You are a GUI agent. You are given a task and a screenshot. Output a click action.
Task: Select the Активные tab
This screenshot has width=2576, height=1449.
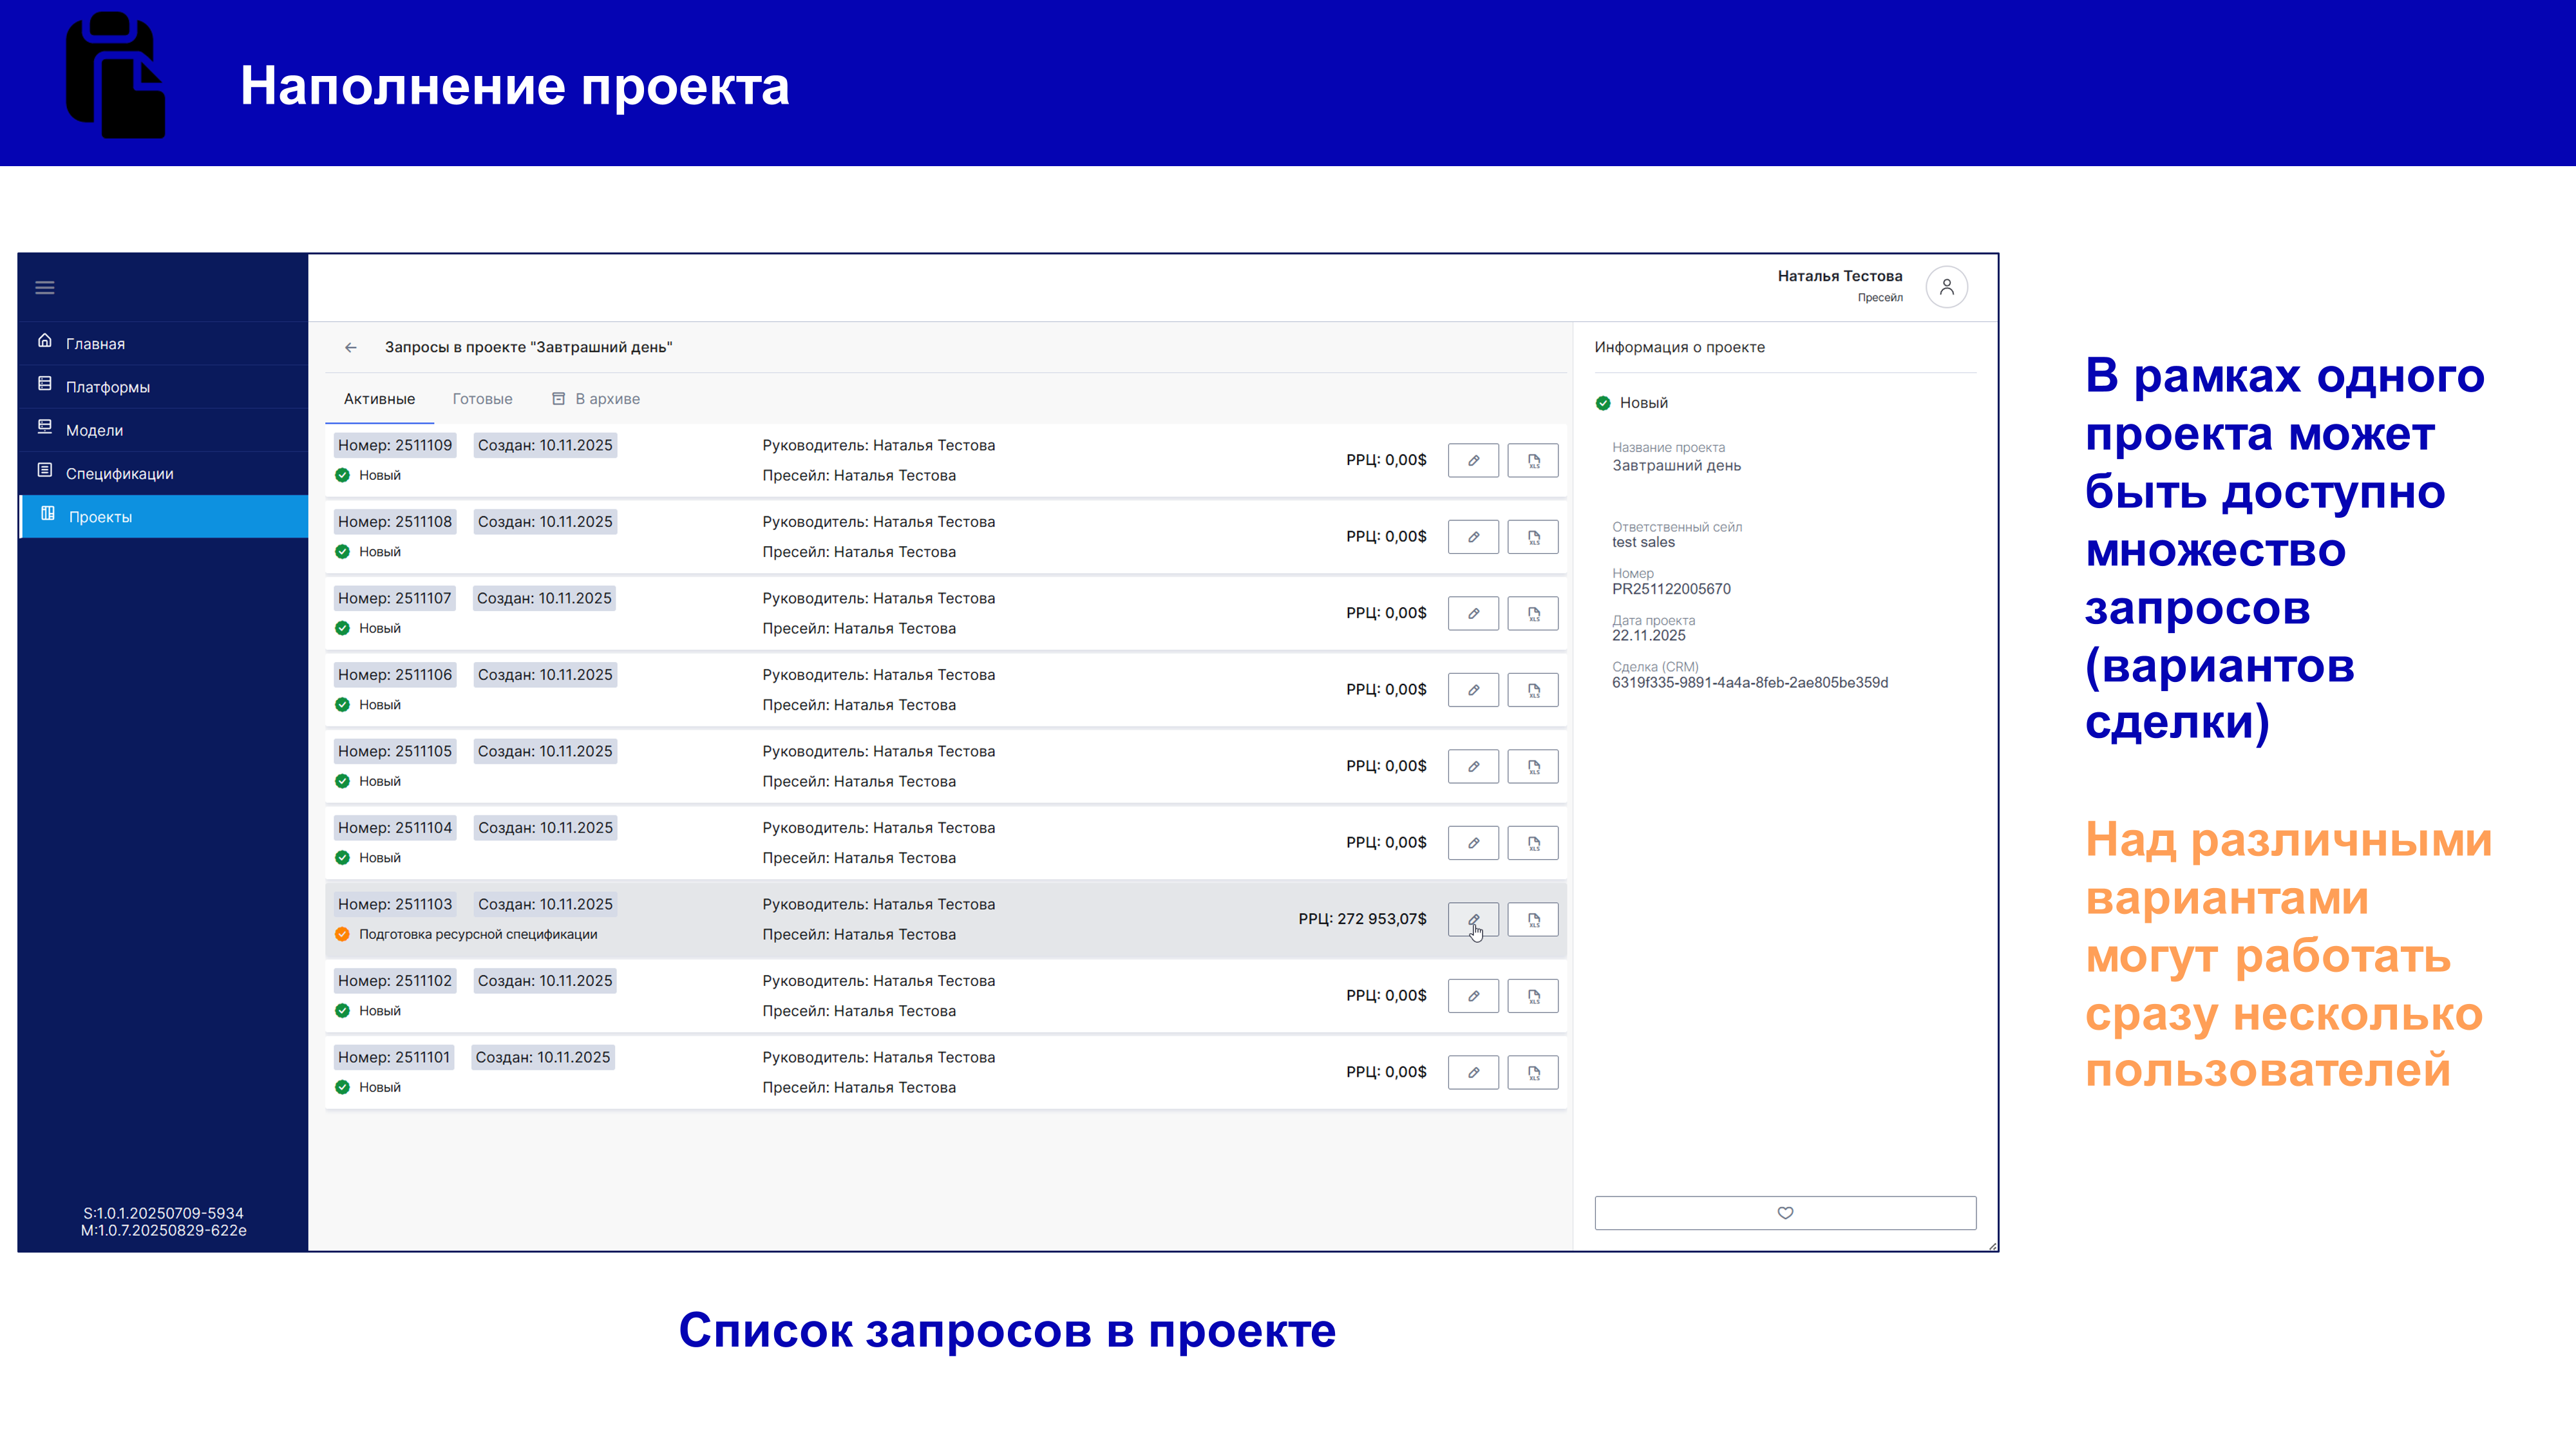[379, 398]
